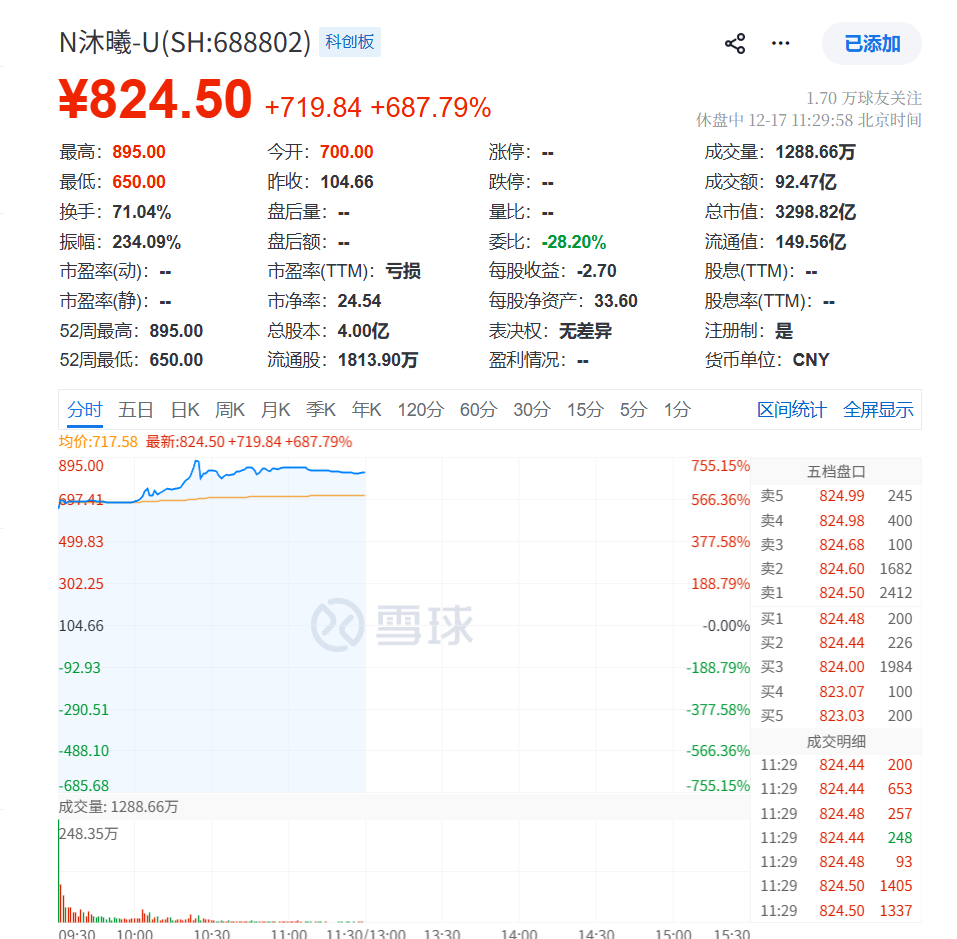The width and height of the screenshot is (957, 939).
Task: Toggle the 已添加 watchlist button
Action: [x=871, y=43]
